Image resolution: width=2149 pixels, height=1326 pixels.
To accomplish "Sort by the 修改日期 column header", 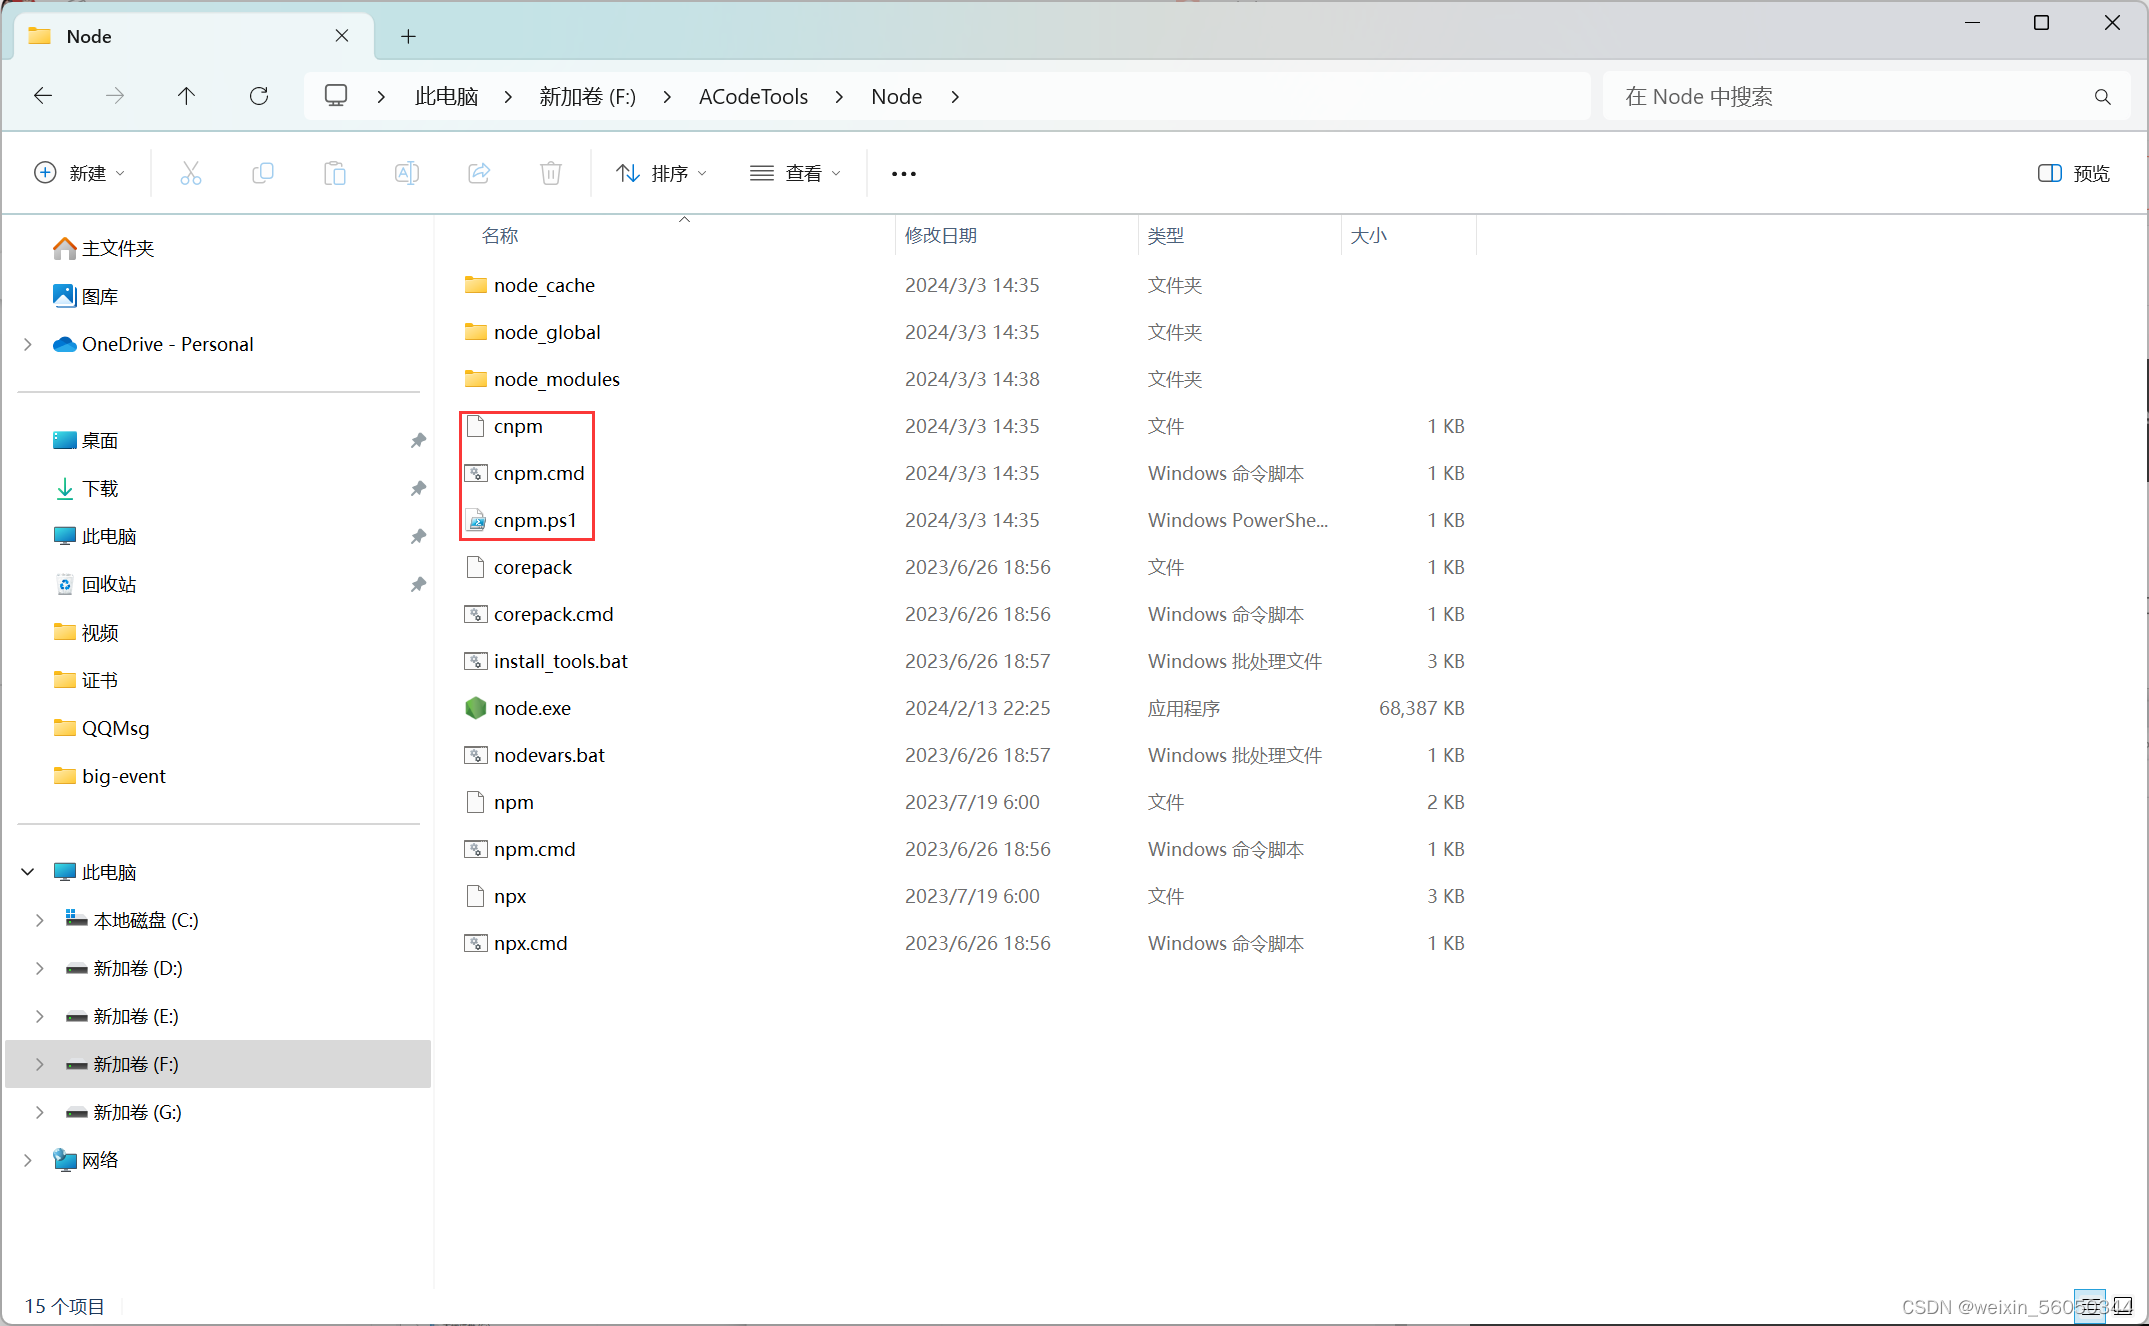I will (x=941, y=236).
